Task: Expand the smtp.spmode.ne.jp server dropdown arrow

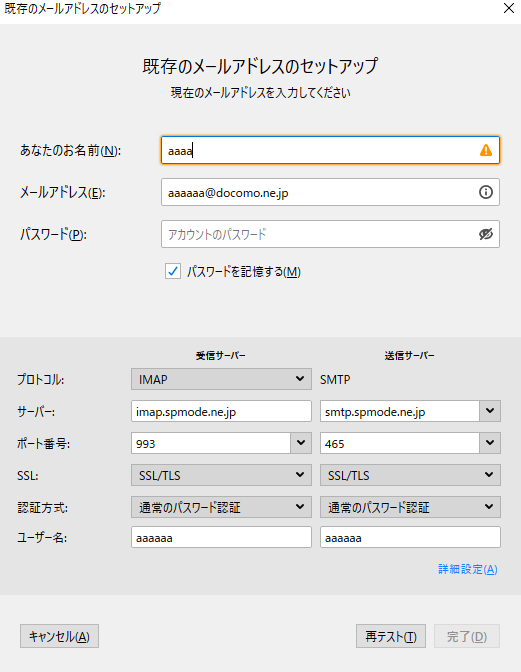Action: point(490,411)
